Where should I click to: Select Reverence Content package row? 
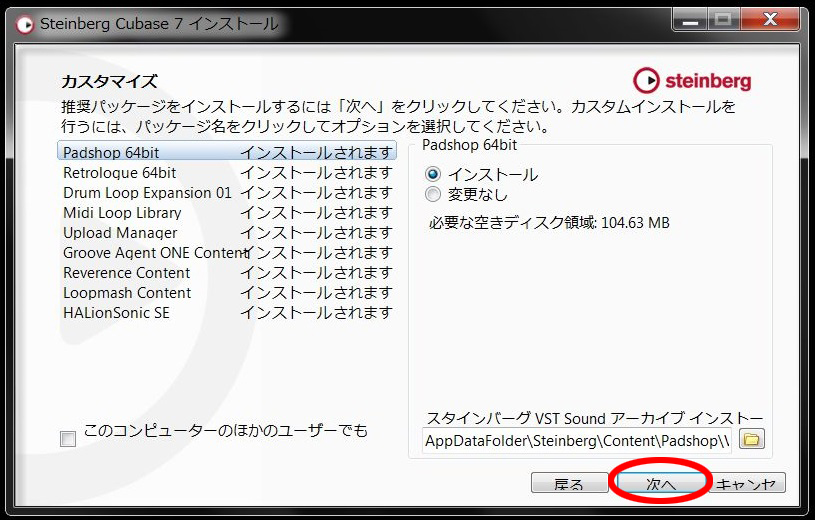[x=227, y=273]
